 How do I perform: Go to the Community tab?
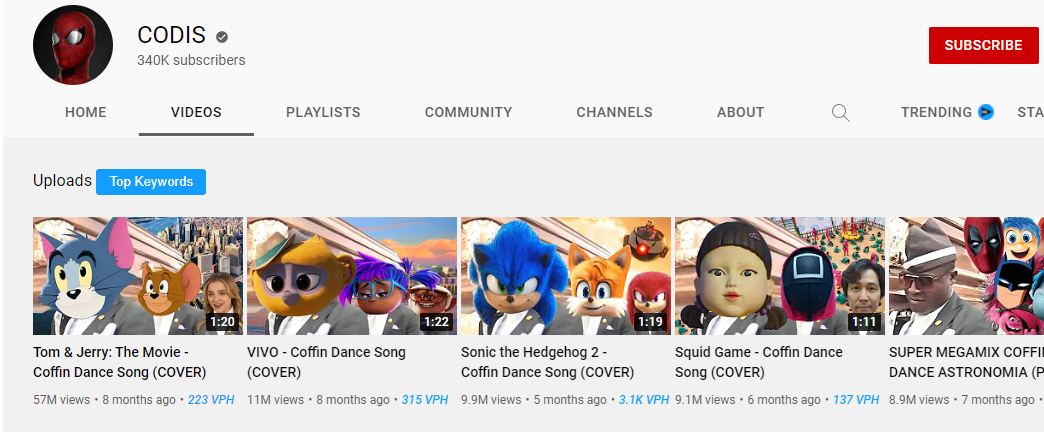coord(469,112)
